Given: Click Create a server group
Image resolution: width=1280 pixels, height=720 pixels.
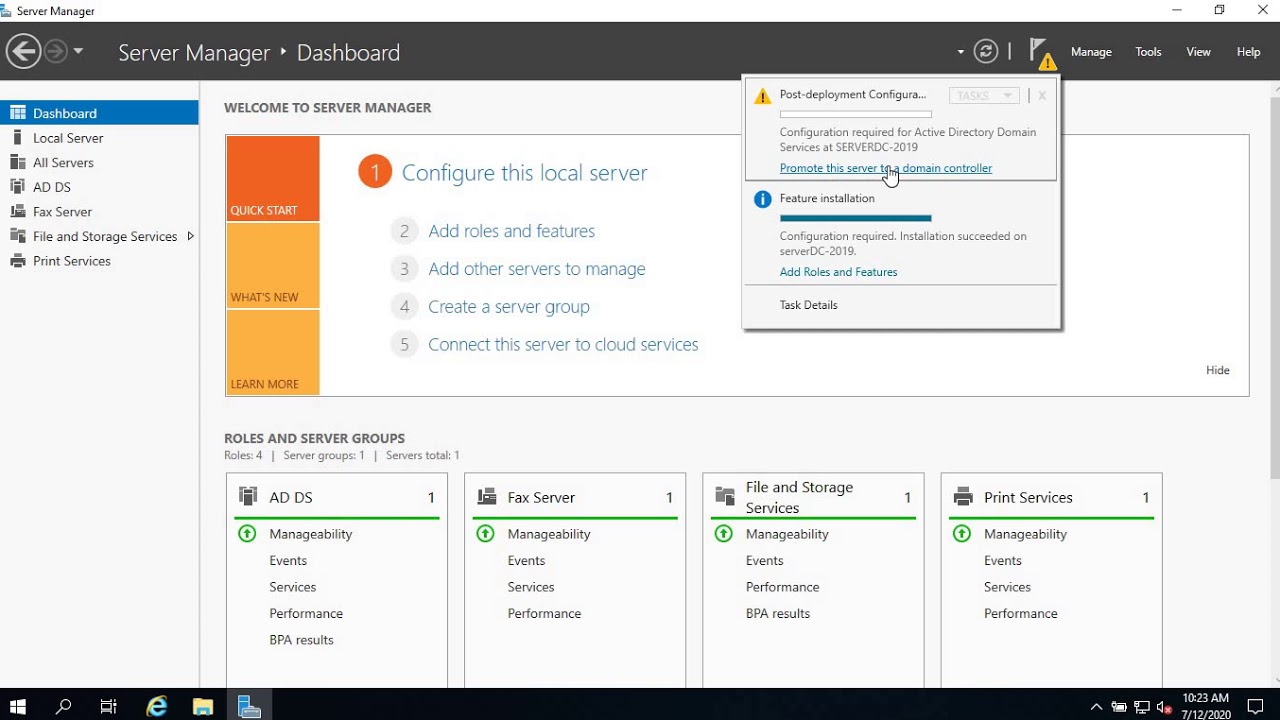Looking at the screenshot, I should click(x=509, y=307).
